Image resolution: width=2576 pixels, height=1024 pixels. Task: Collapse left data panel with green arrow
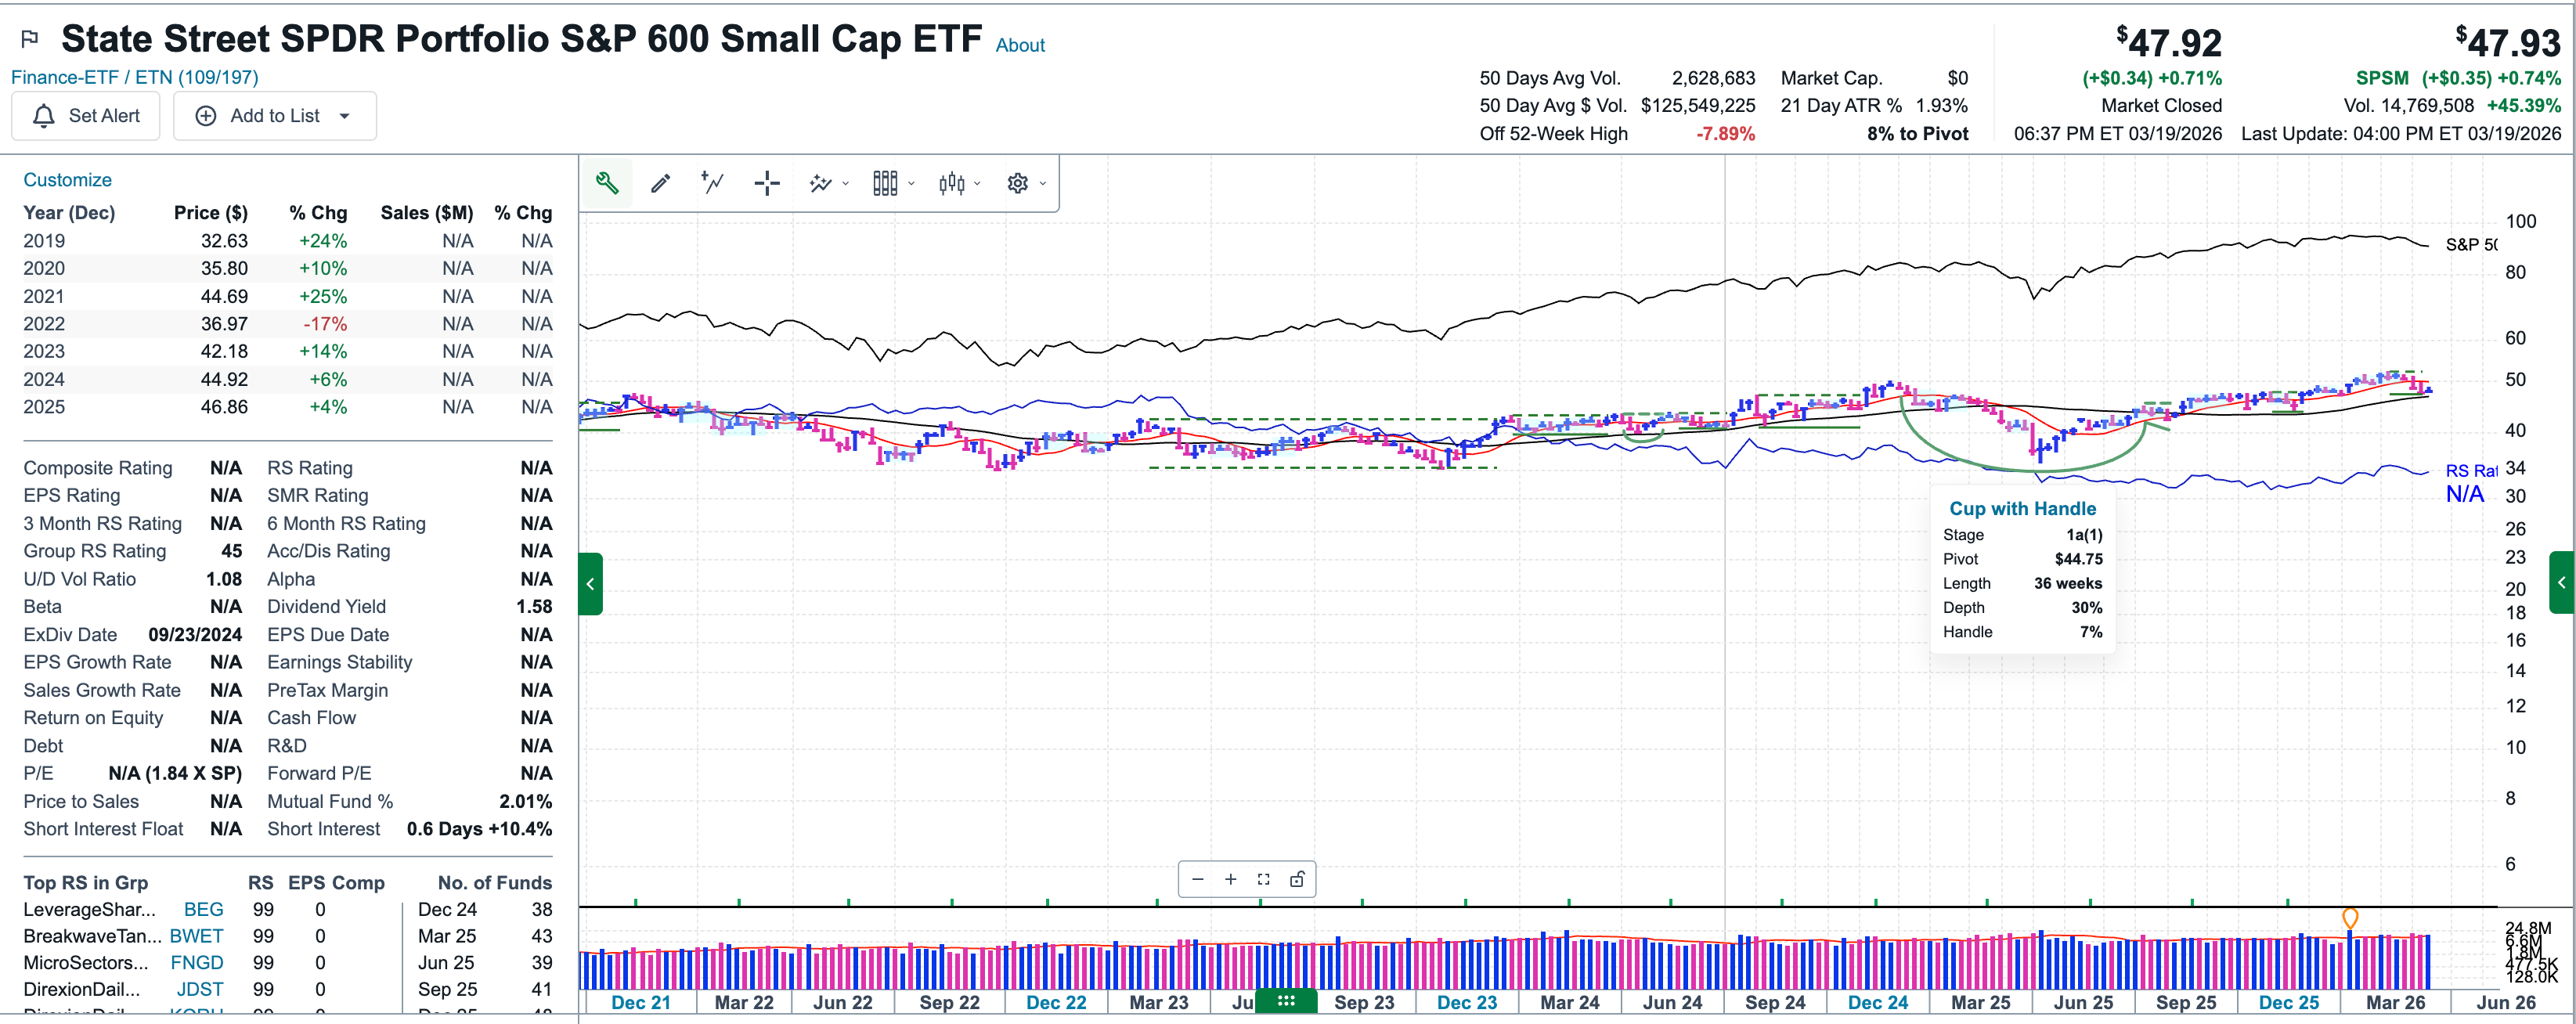pos(590,584)
